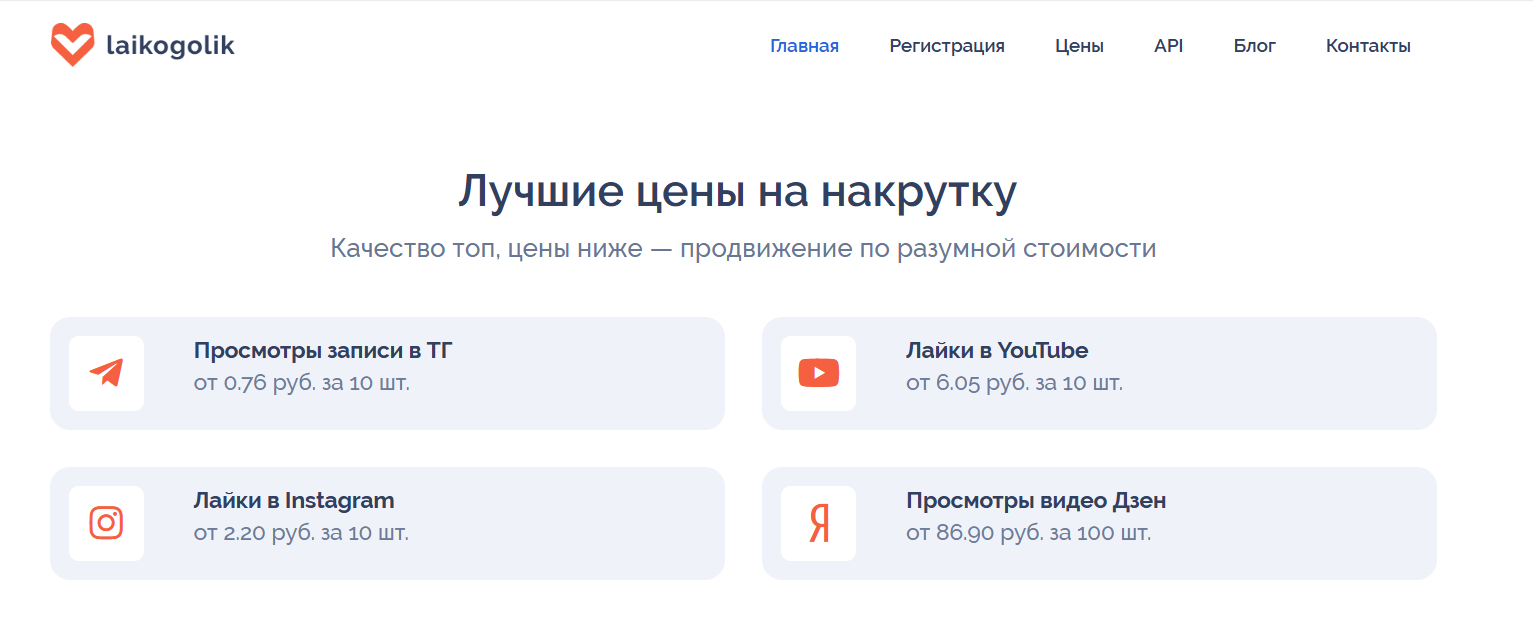Visit the Блог section
Viewport: 1533px width, 619px height.
coord(1255,46)
